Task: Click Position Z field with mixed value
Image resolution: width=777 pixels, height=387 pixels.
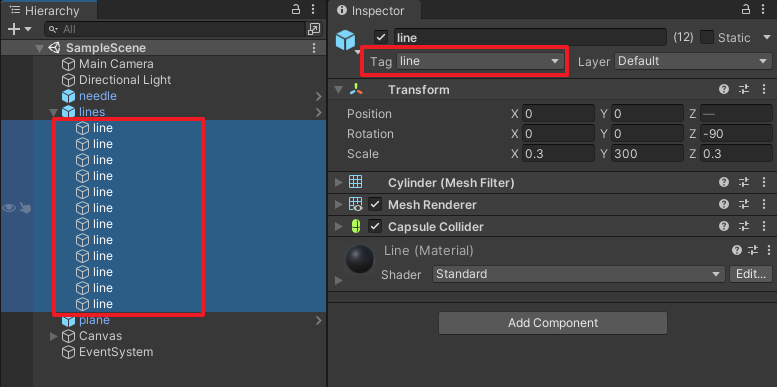Action: coord(736,114)
